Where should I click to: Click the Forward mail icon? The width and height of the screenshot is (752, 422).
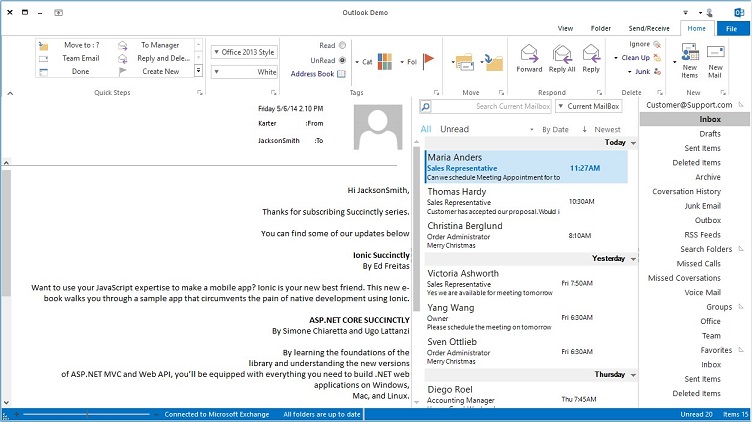coord(529,54)
